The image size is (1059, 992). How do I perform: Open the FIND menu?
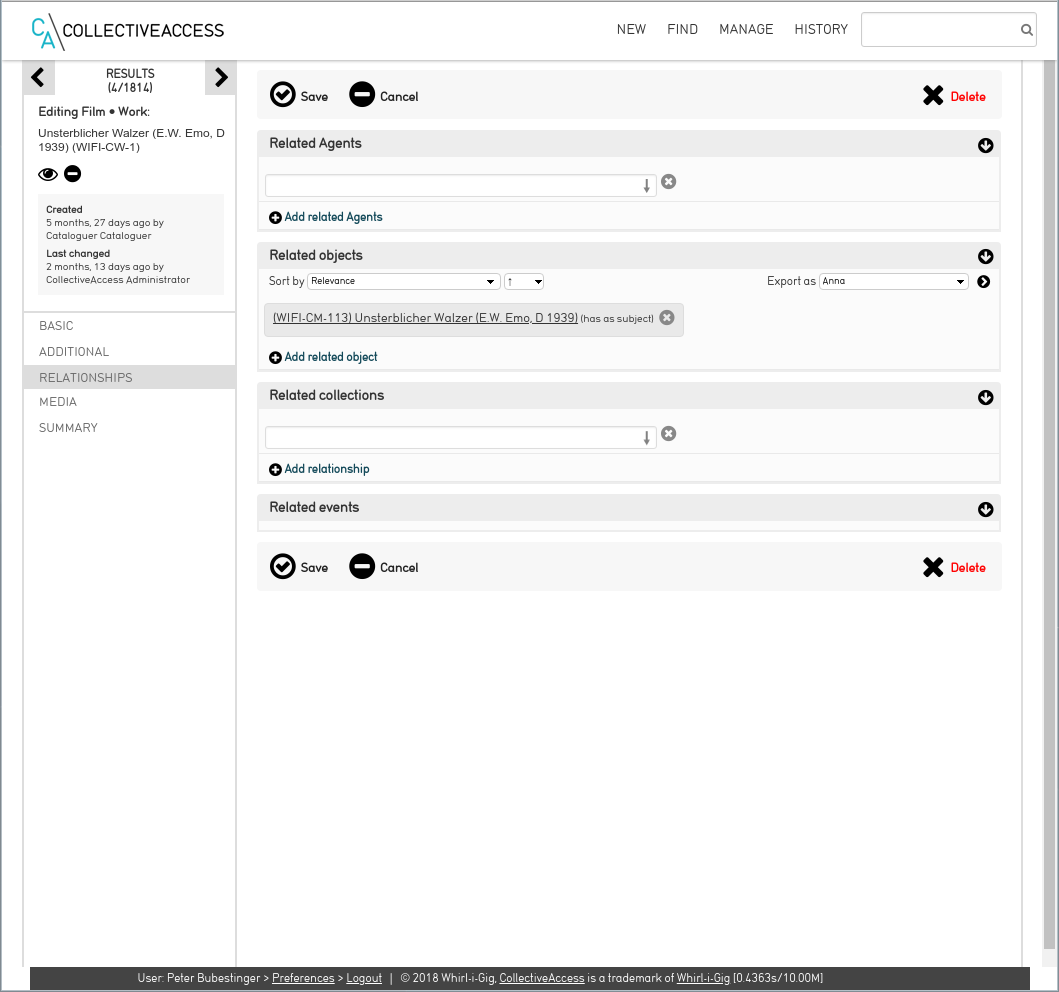[x=682, y=30]
